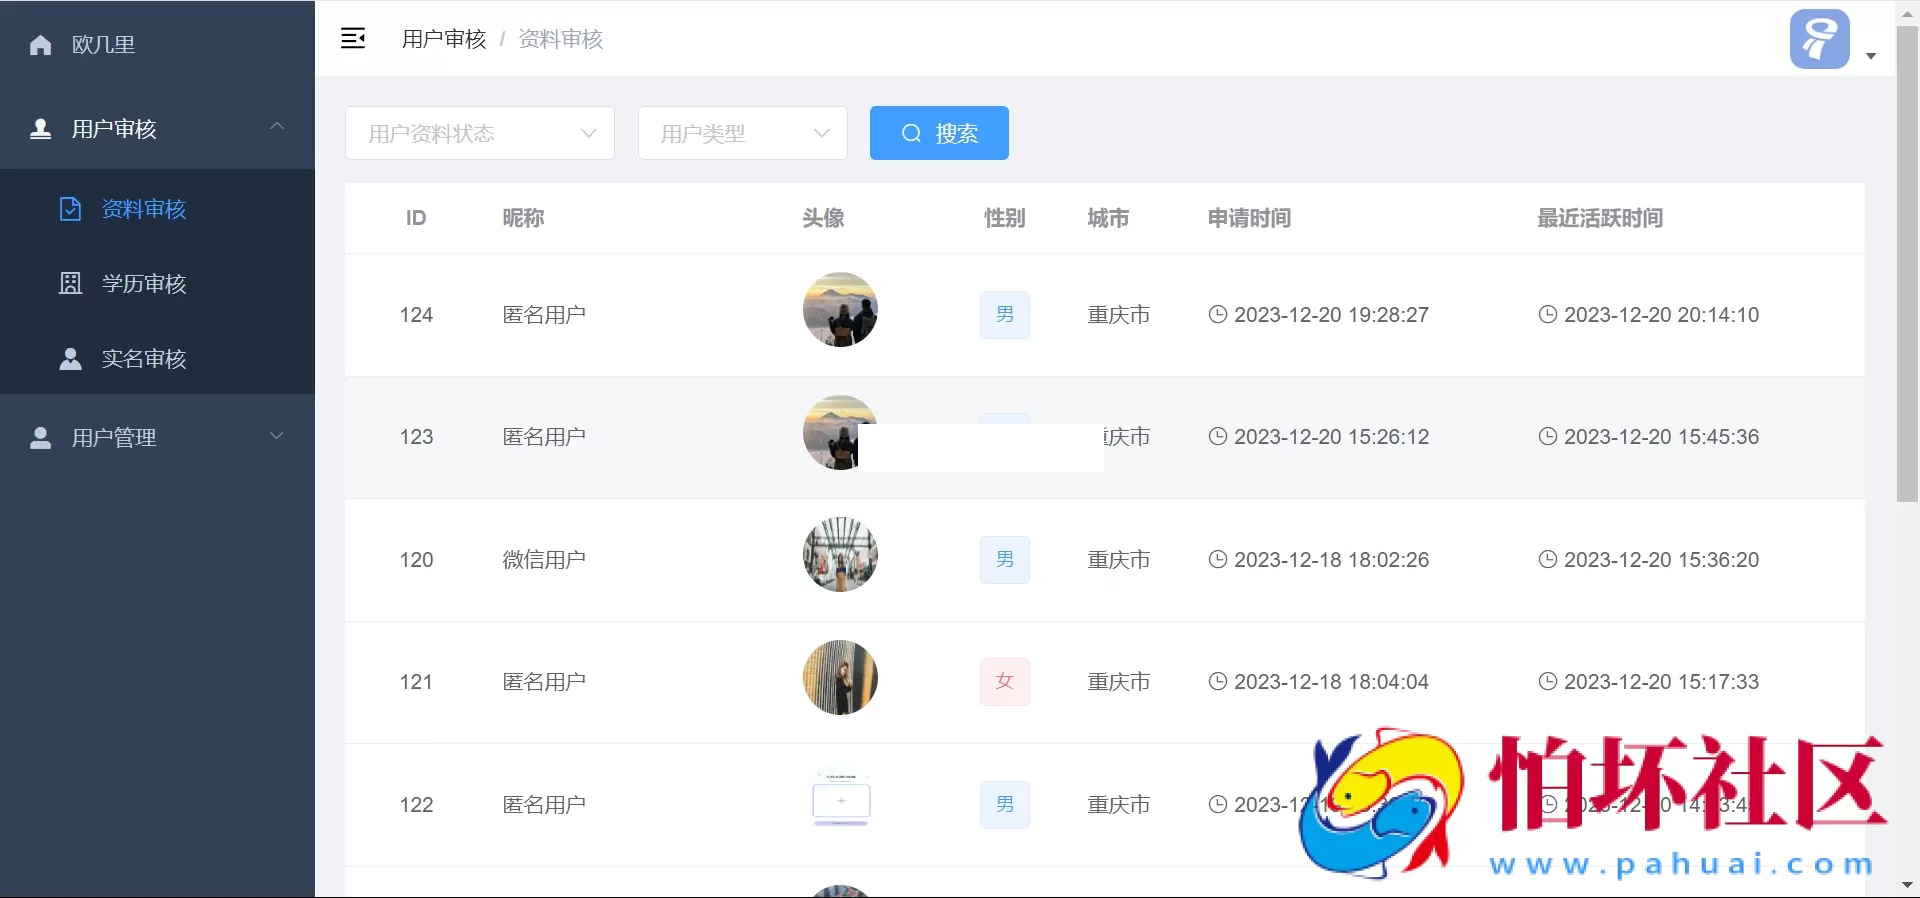
Task: Click the 性别 column header
Action: tap(1005, 218)
